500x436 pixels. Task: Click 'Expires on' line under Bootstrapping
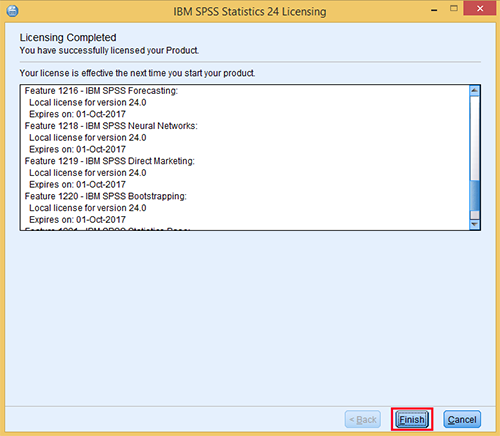tap(77, 219)
